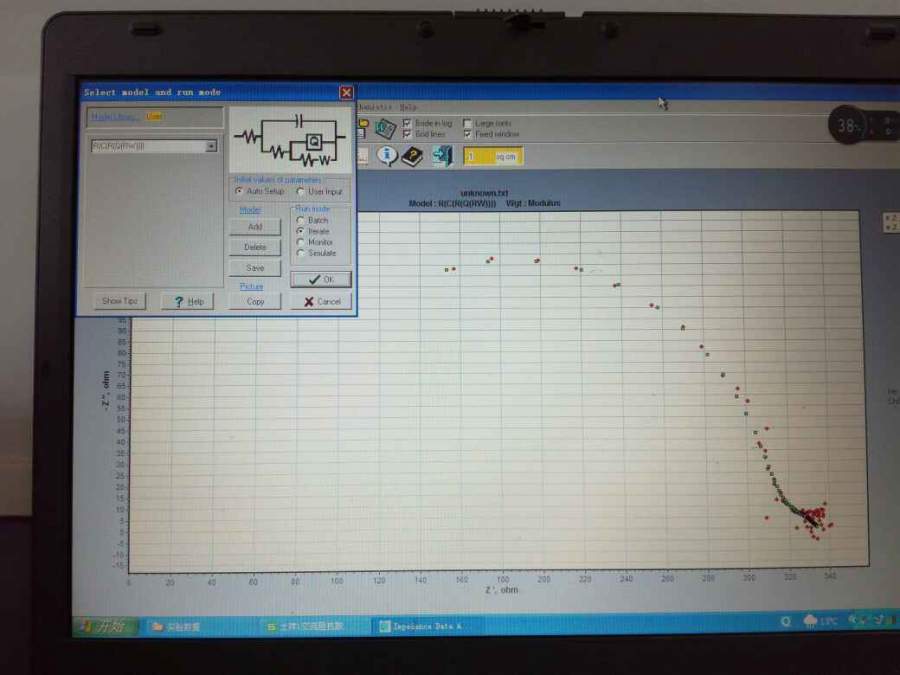Choose Simulate run mode

point(300,253)
